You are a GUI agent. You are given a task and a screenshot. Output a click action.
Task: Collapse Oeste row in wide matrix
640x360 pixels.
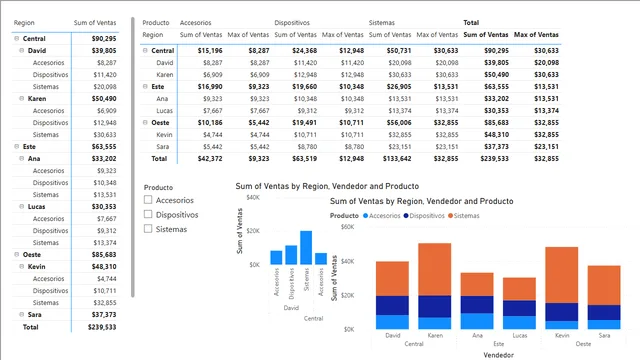pos(145,122)
